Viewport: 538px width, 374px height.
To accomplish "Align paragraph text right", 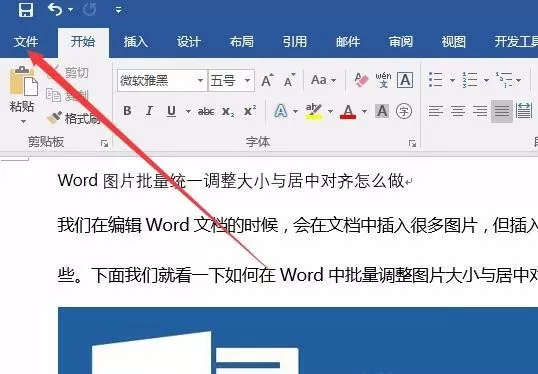I will (480, 111).
